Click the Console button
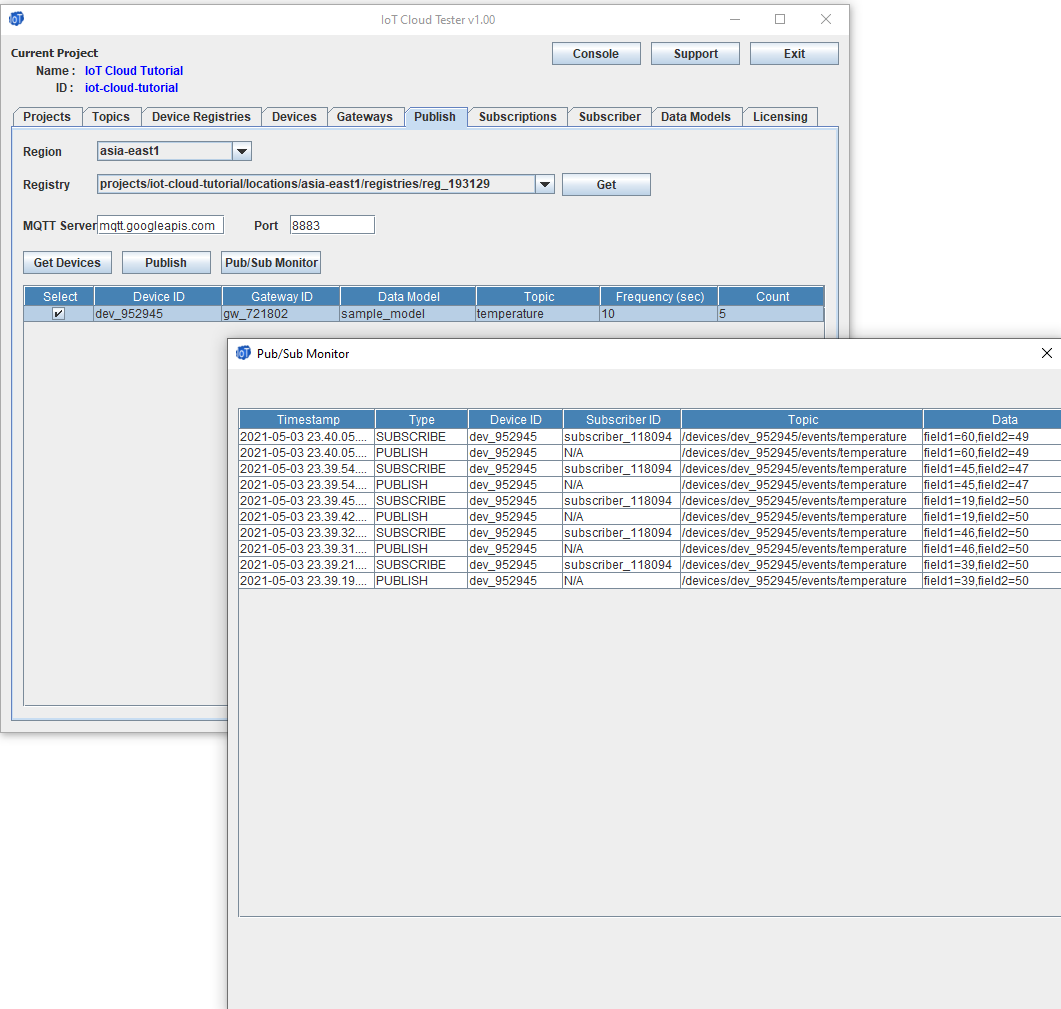The image size is (1061, 1009). coord(596,53)
